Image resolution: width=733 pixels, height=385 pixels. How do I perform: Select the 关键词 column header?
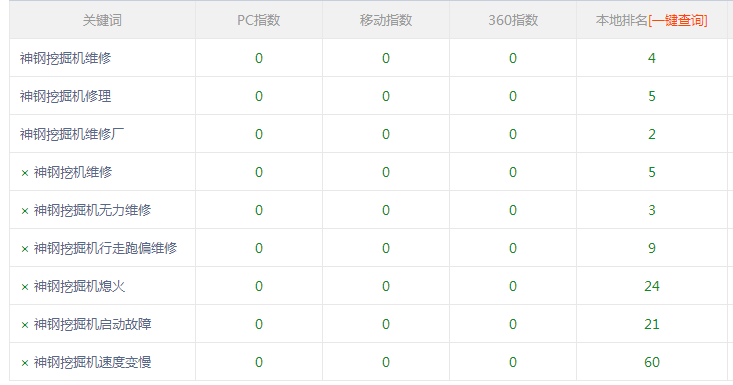(x=102, y=20)
